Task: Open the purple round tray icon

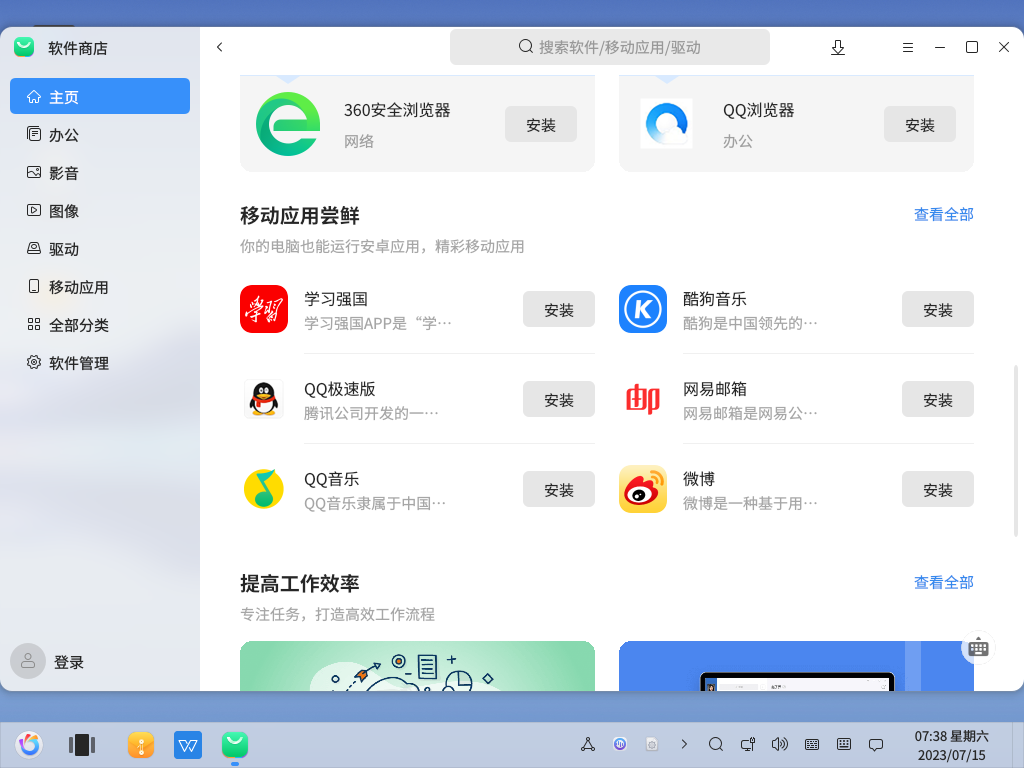Action: (x=620, y=744)
